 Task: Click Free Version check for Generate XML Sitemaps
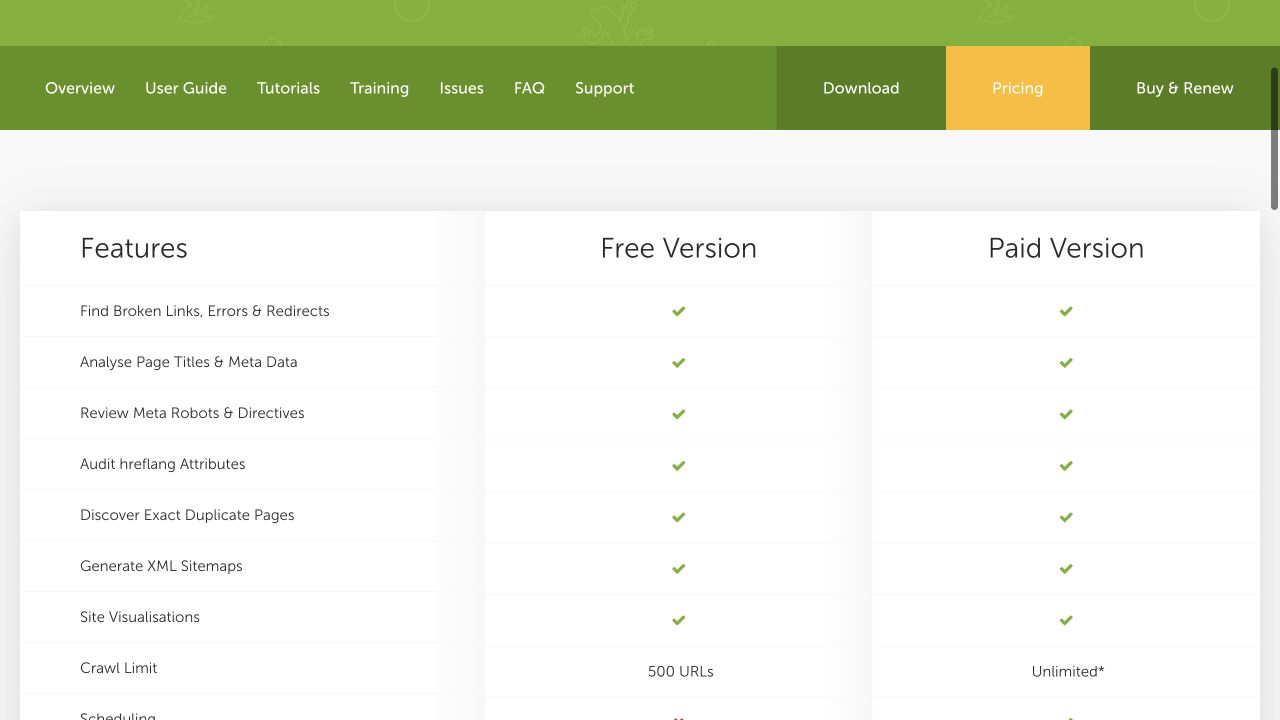[x=679, y=568]
